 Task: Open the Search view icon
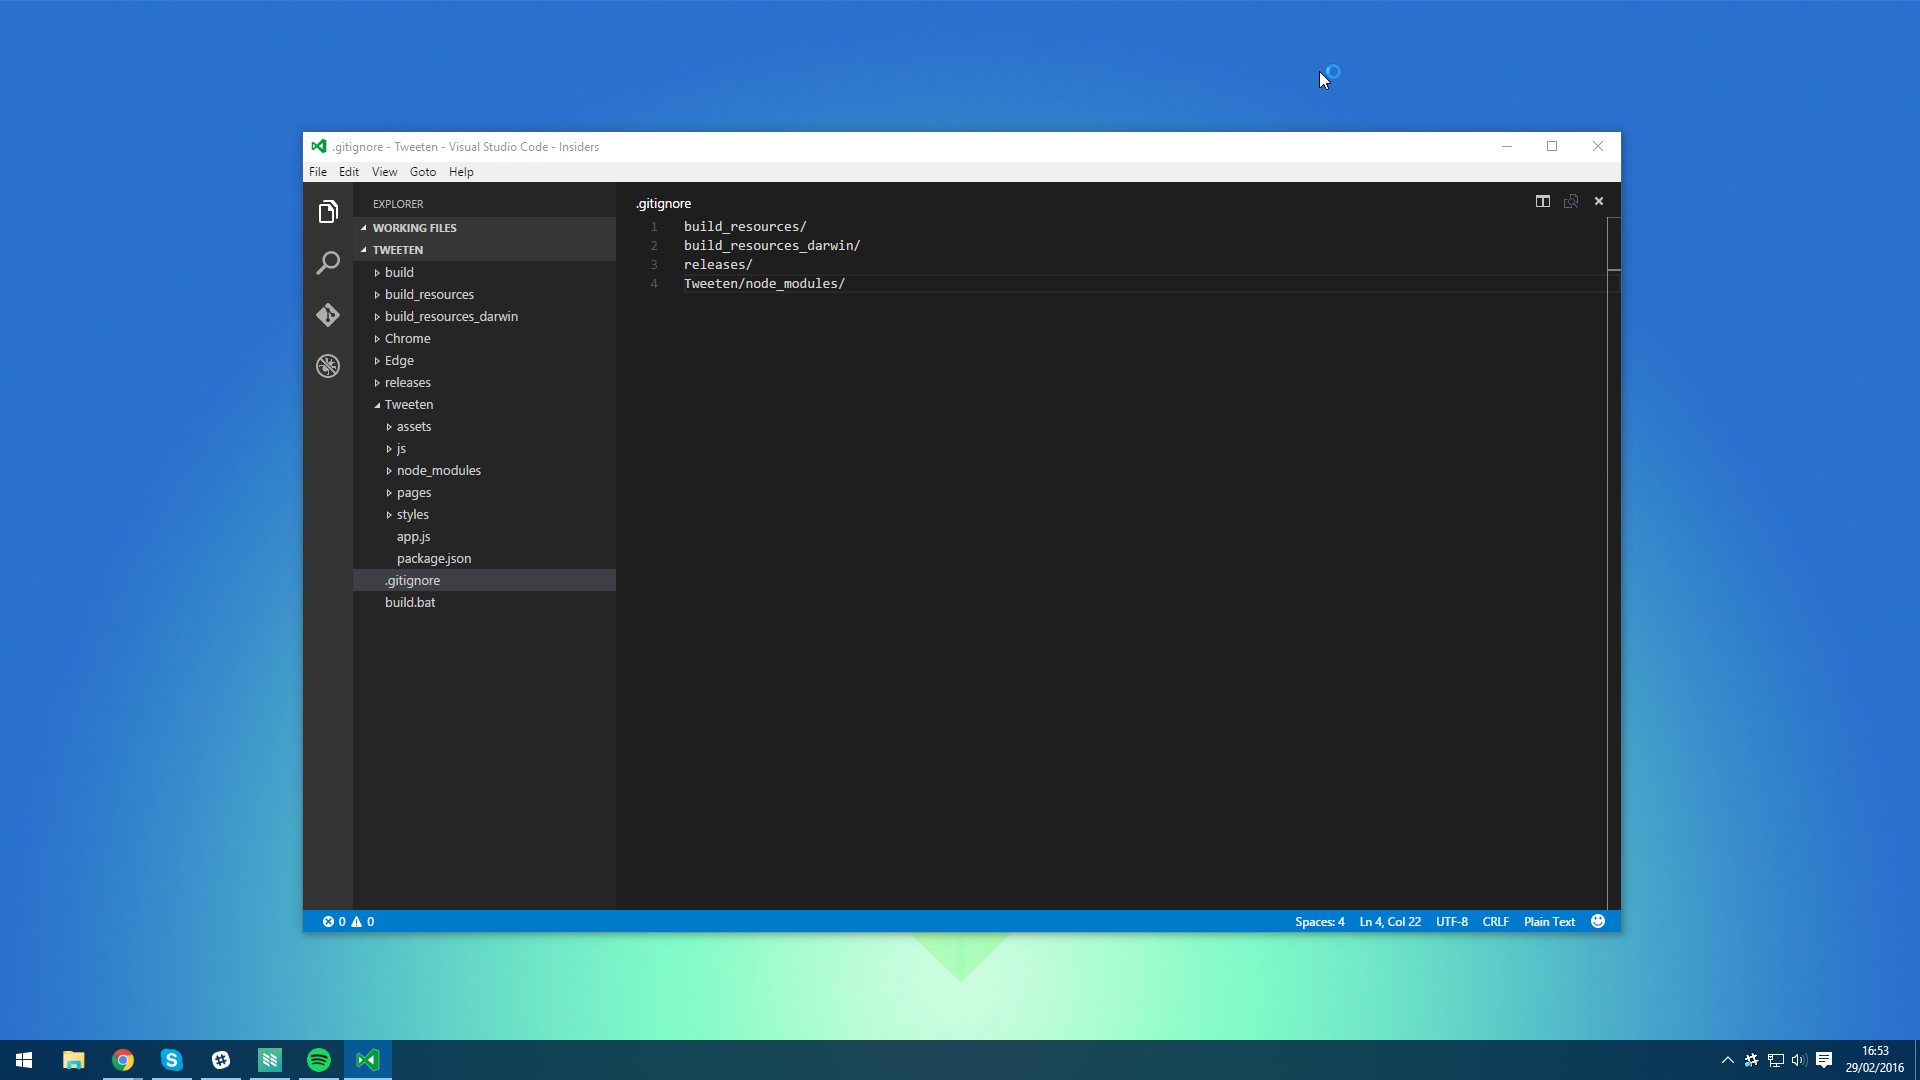pyautogui.click(x=328, y=263)
